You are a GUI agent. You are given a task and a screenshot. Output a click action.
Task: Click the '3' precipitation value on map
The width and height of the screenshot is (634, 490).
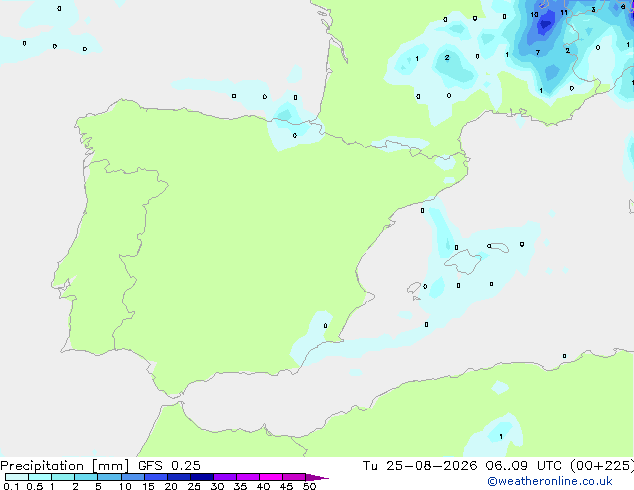coord(593,9)
